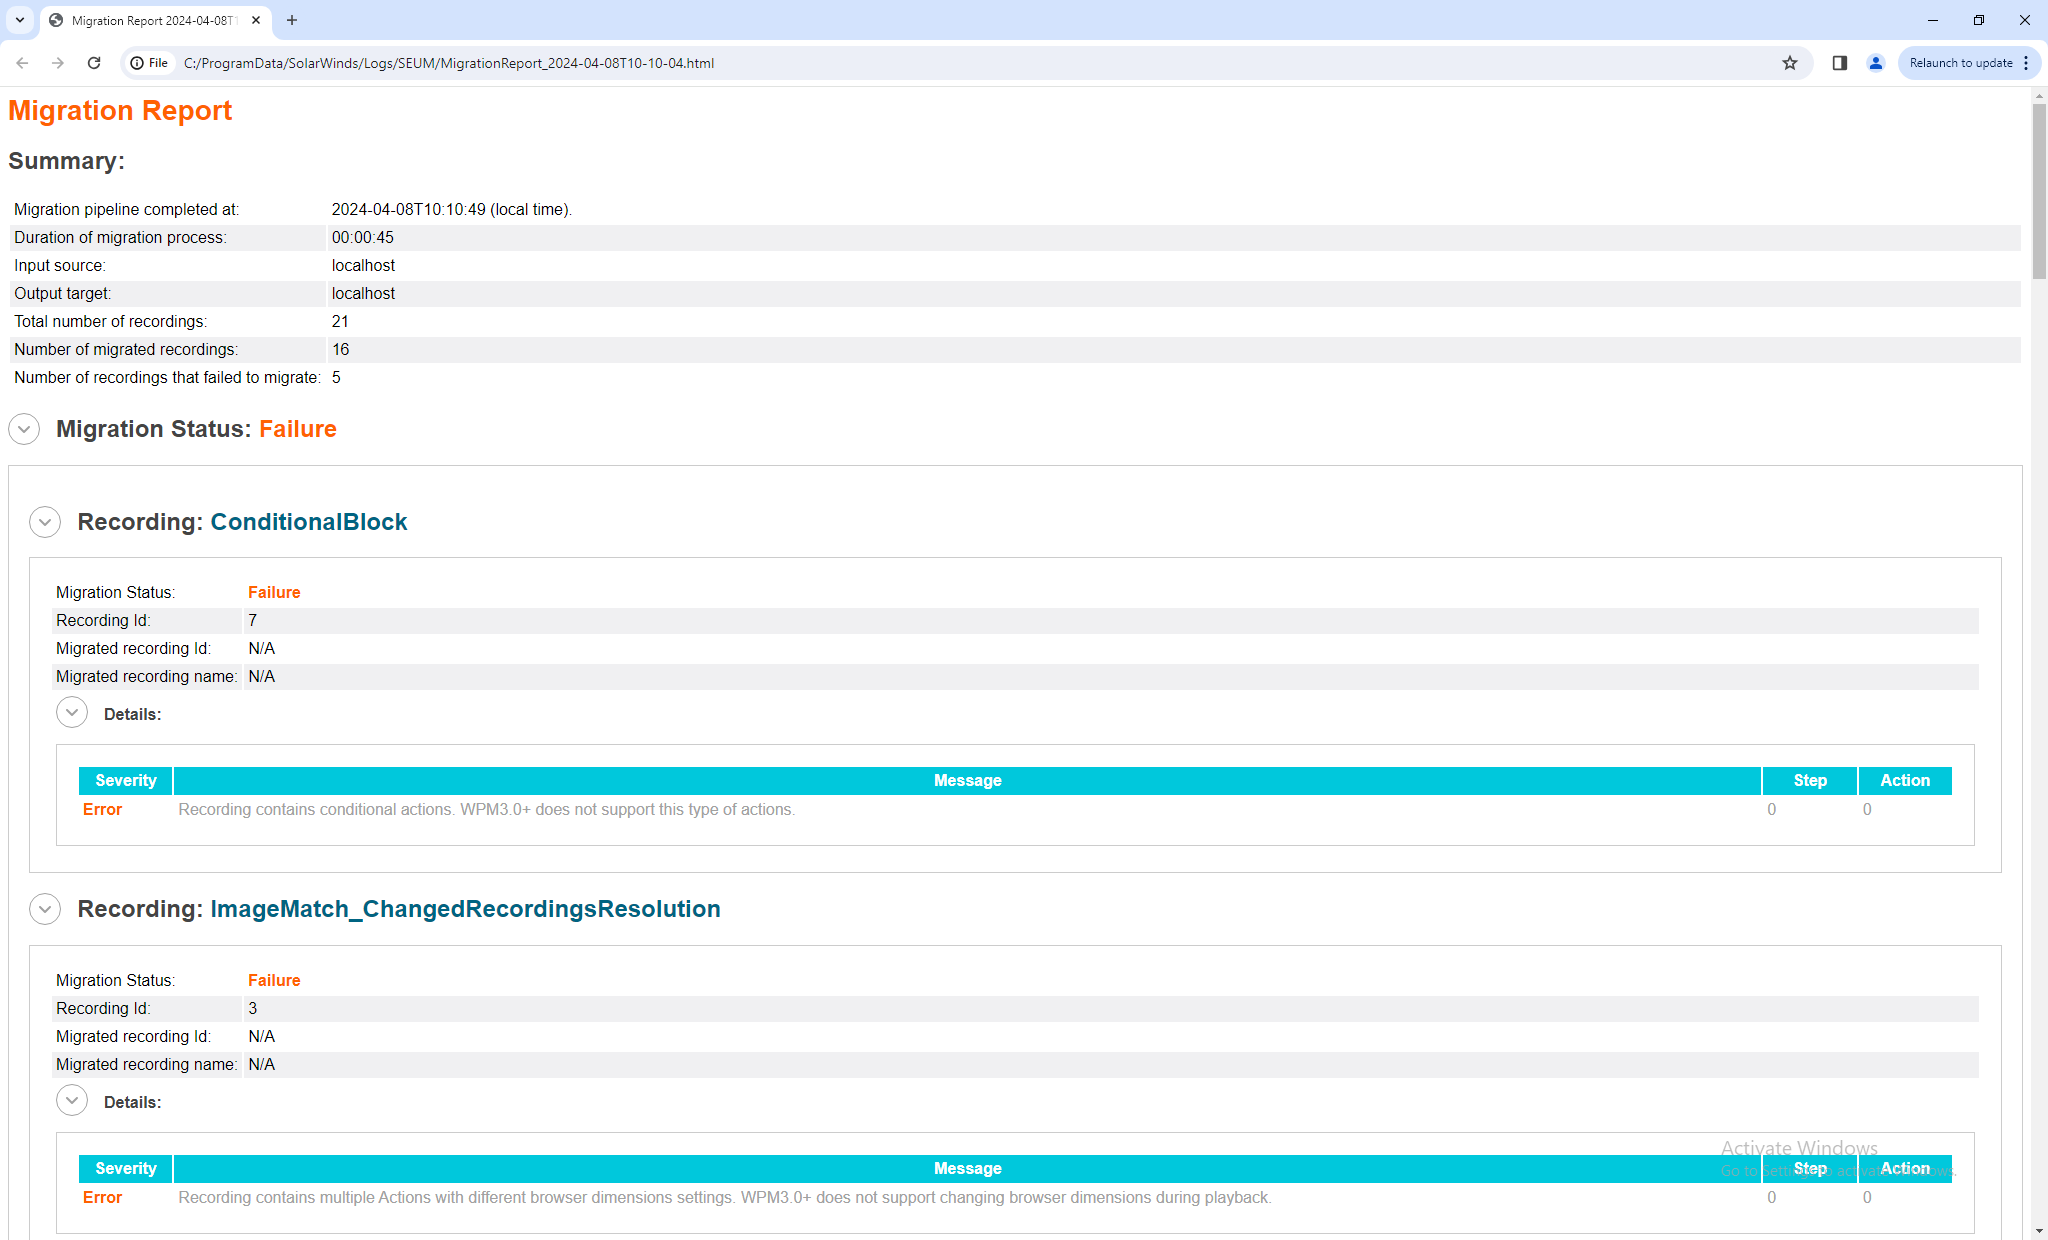Open the browser profile account icon
The width and height of the screenshot is (2048, 1240).
(x=1875, y=62)
